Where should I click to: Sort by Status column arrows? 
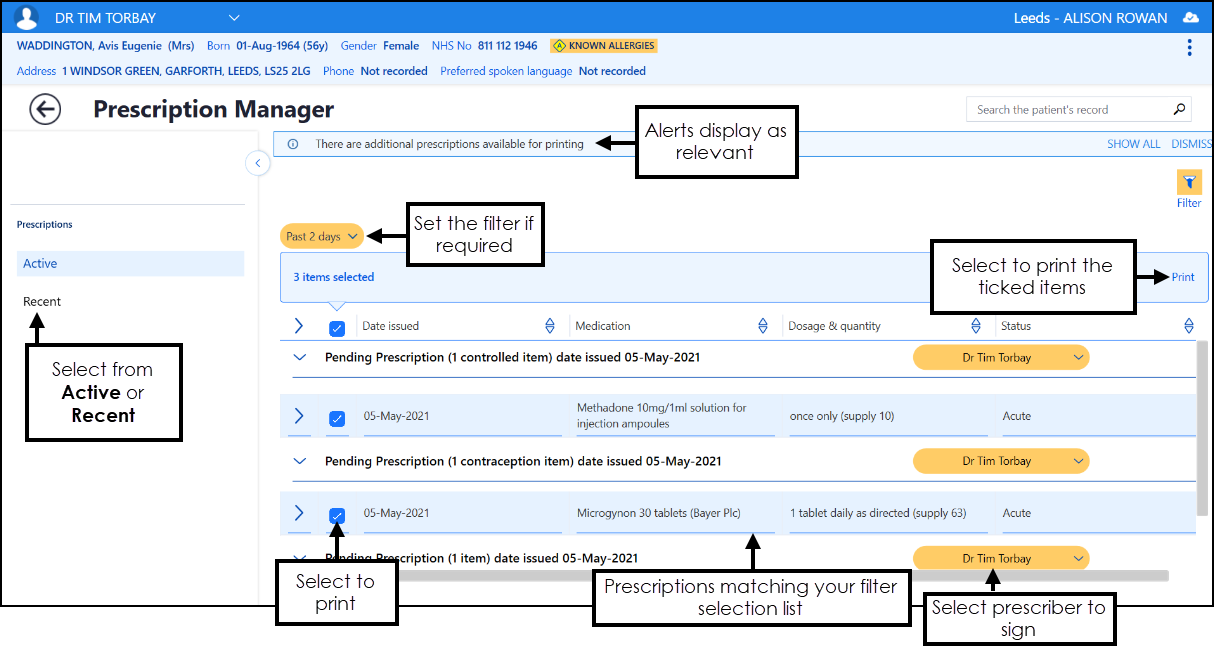point(1188,326)
